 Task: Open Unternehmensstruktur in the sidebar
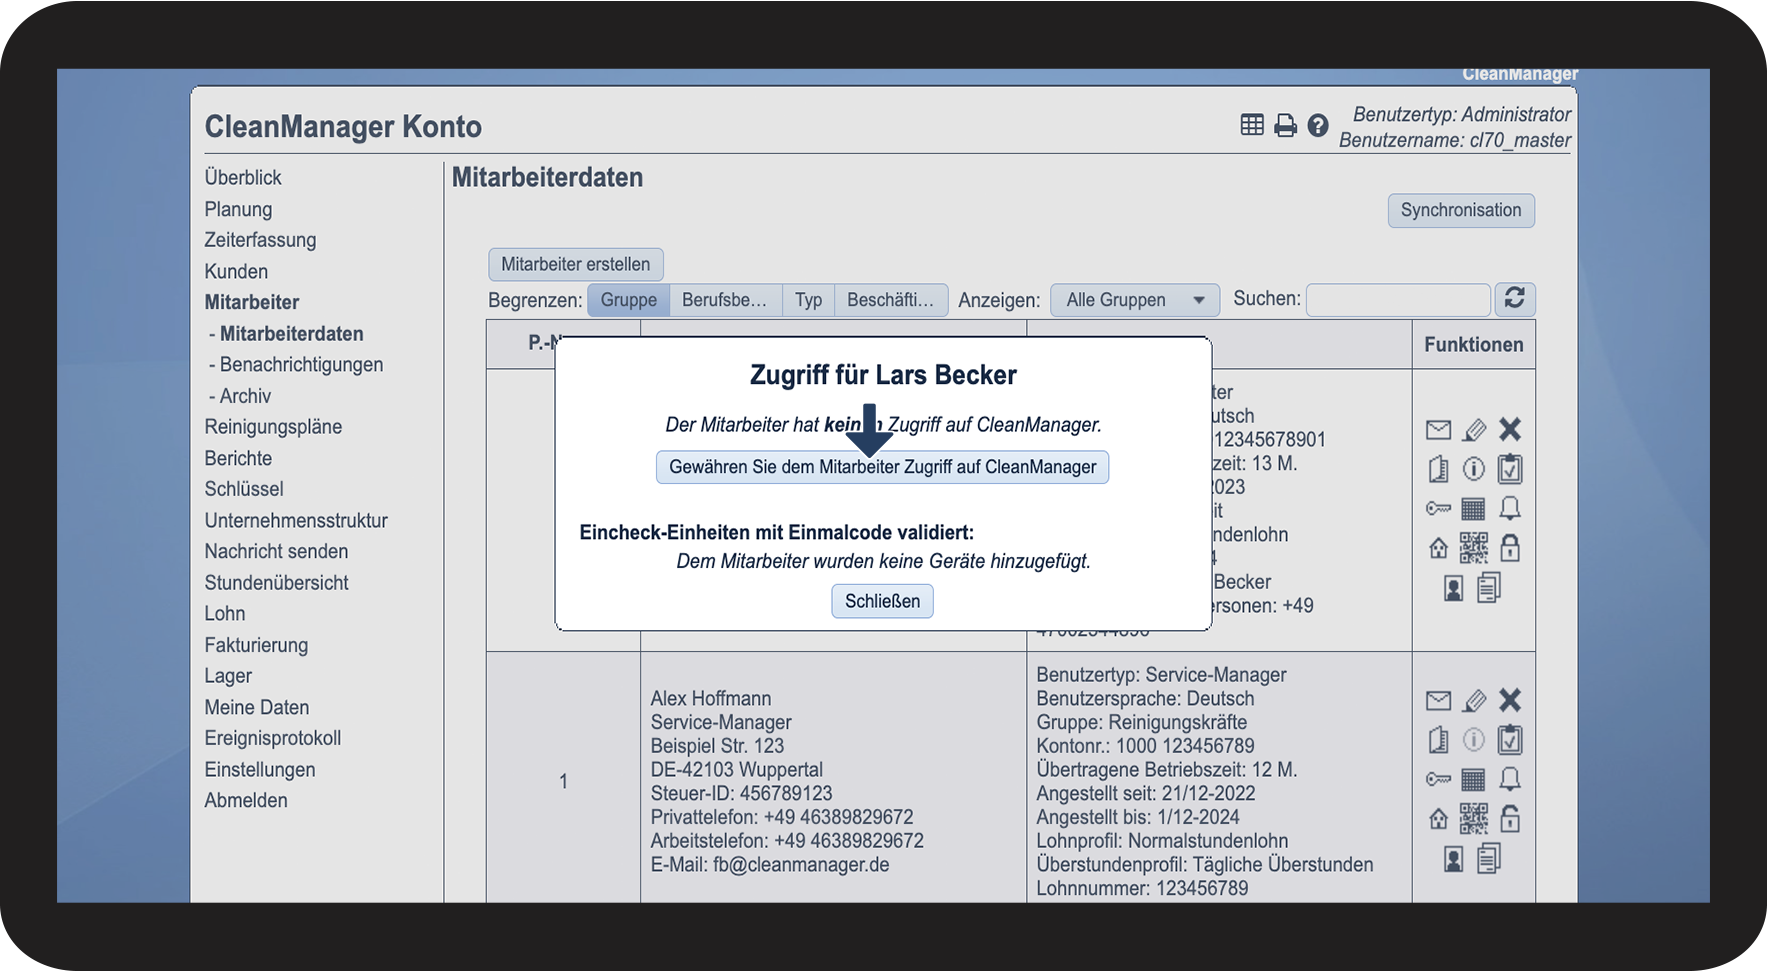point(296,520)
